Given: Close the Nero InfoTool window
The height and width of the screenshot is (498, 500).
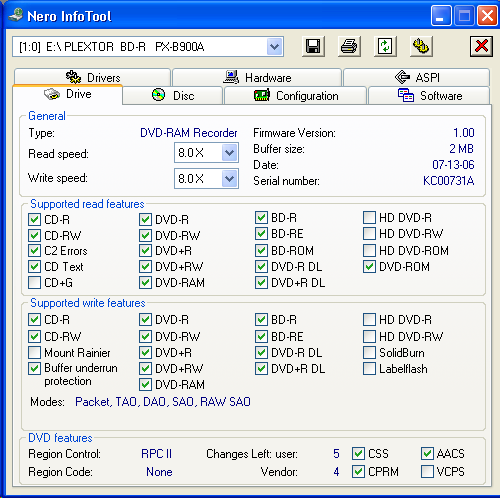Looking at the screenshot, I should click(487, 15).
